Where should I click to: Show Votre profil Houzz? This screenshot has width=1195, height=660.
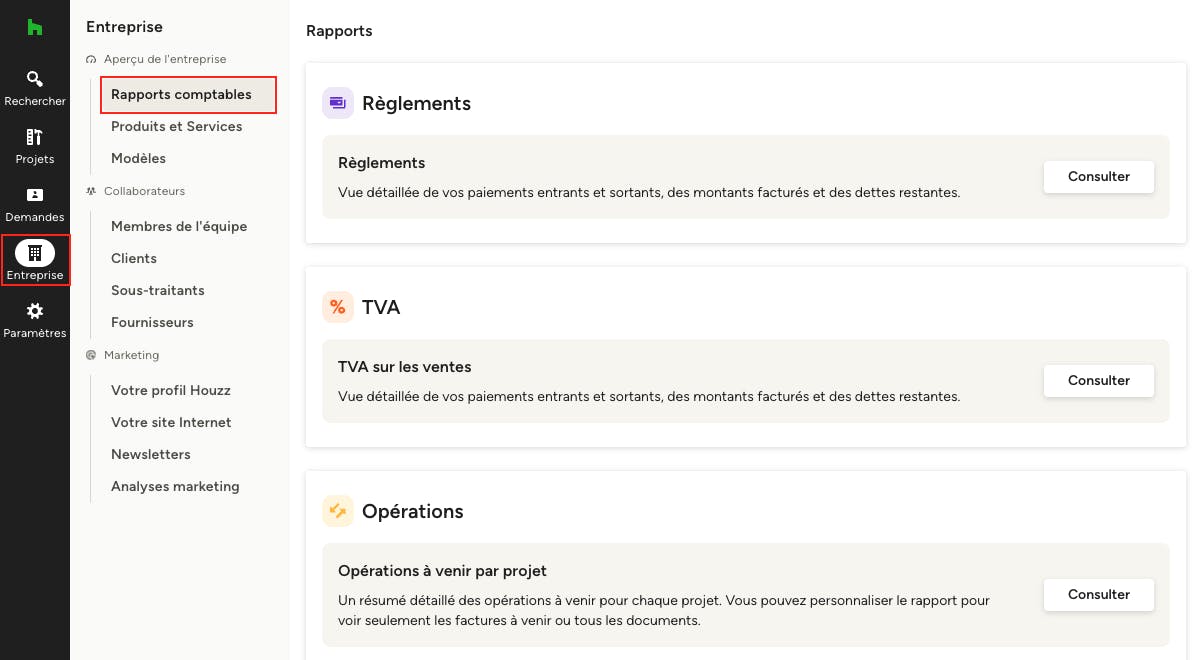(171, 391)
